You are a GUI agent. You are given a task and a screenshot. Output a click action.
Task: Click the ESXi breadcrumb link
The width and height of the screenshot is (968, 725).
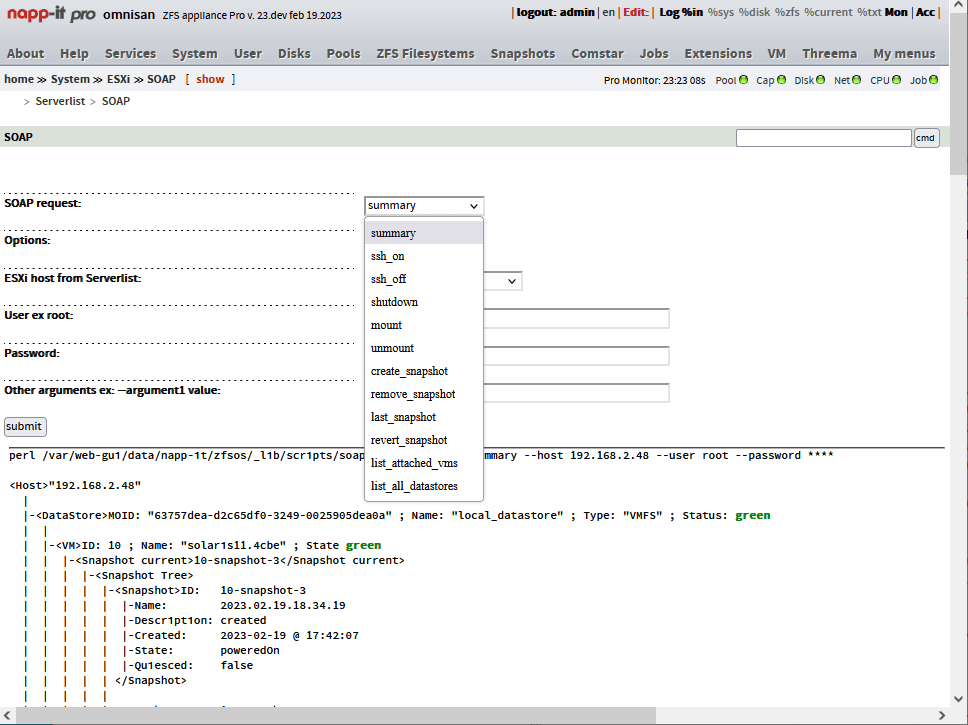pos(119,79)
